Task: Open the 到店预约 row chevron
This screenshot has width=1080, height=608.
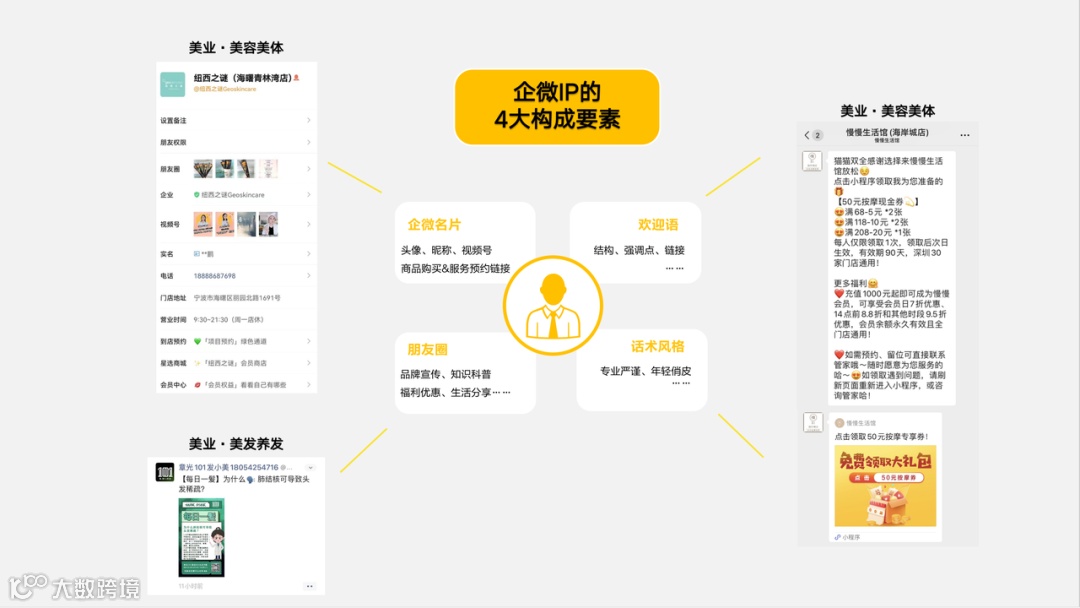Action: tap(309, 341)
